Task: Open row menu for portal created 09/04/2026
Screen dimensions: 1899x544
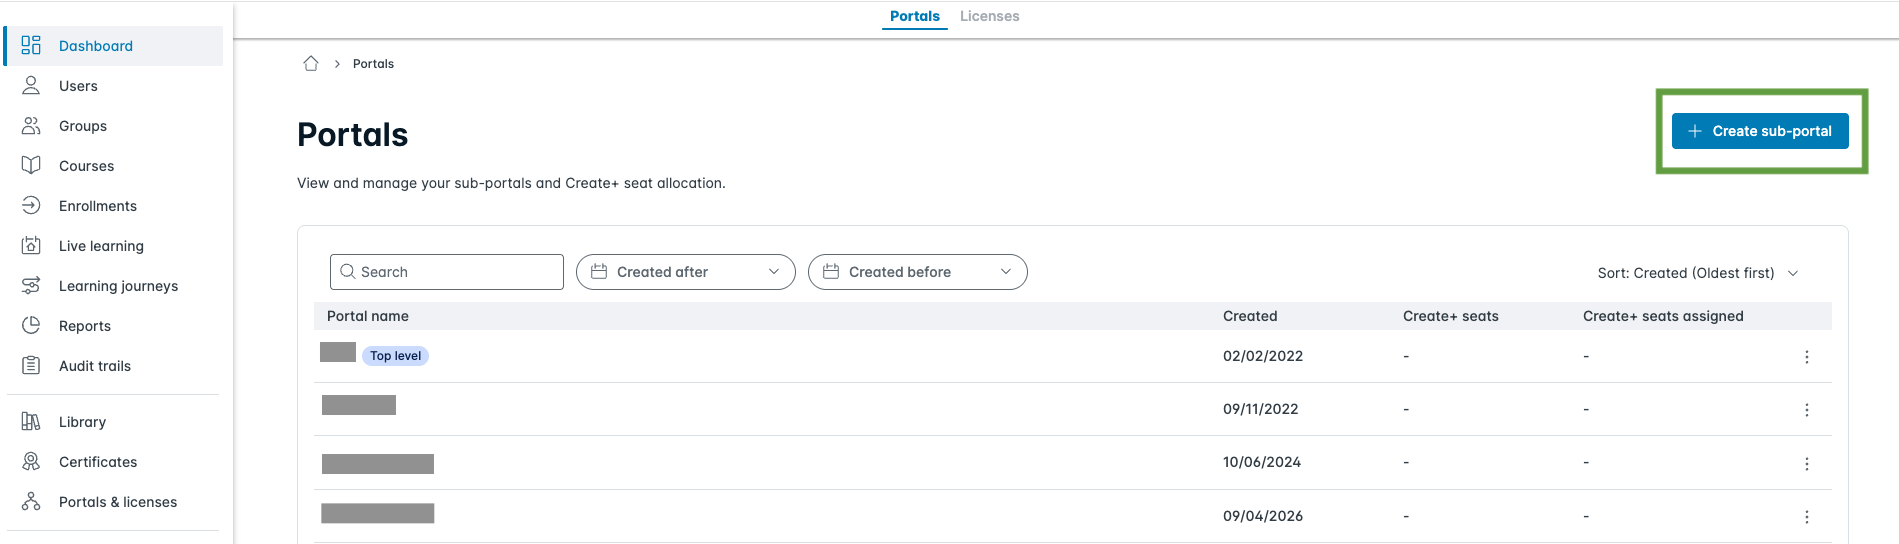Action: pos(1807,517)
